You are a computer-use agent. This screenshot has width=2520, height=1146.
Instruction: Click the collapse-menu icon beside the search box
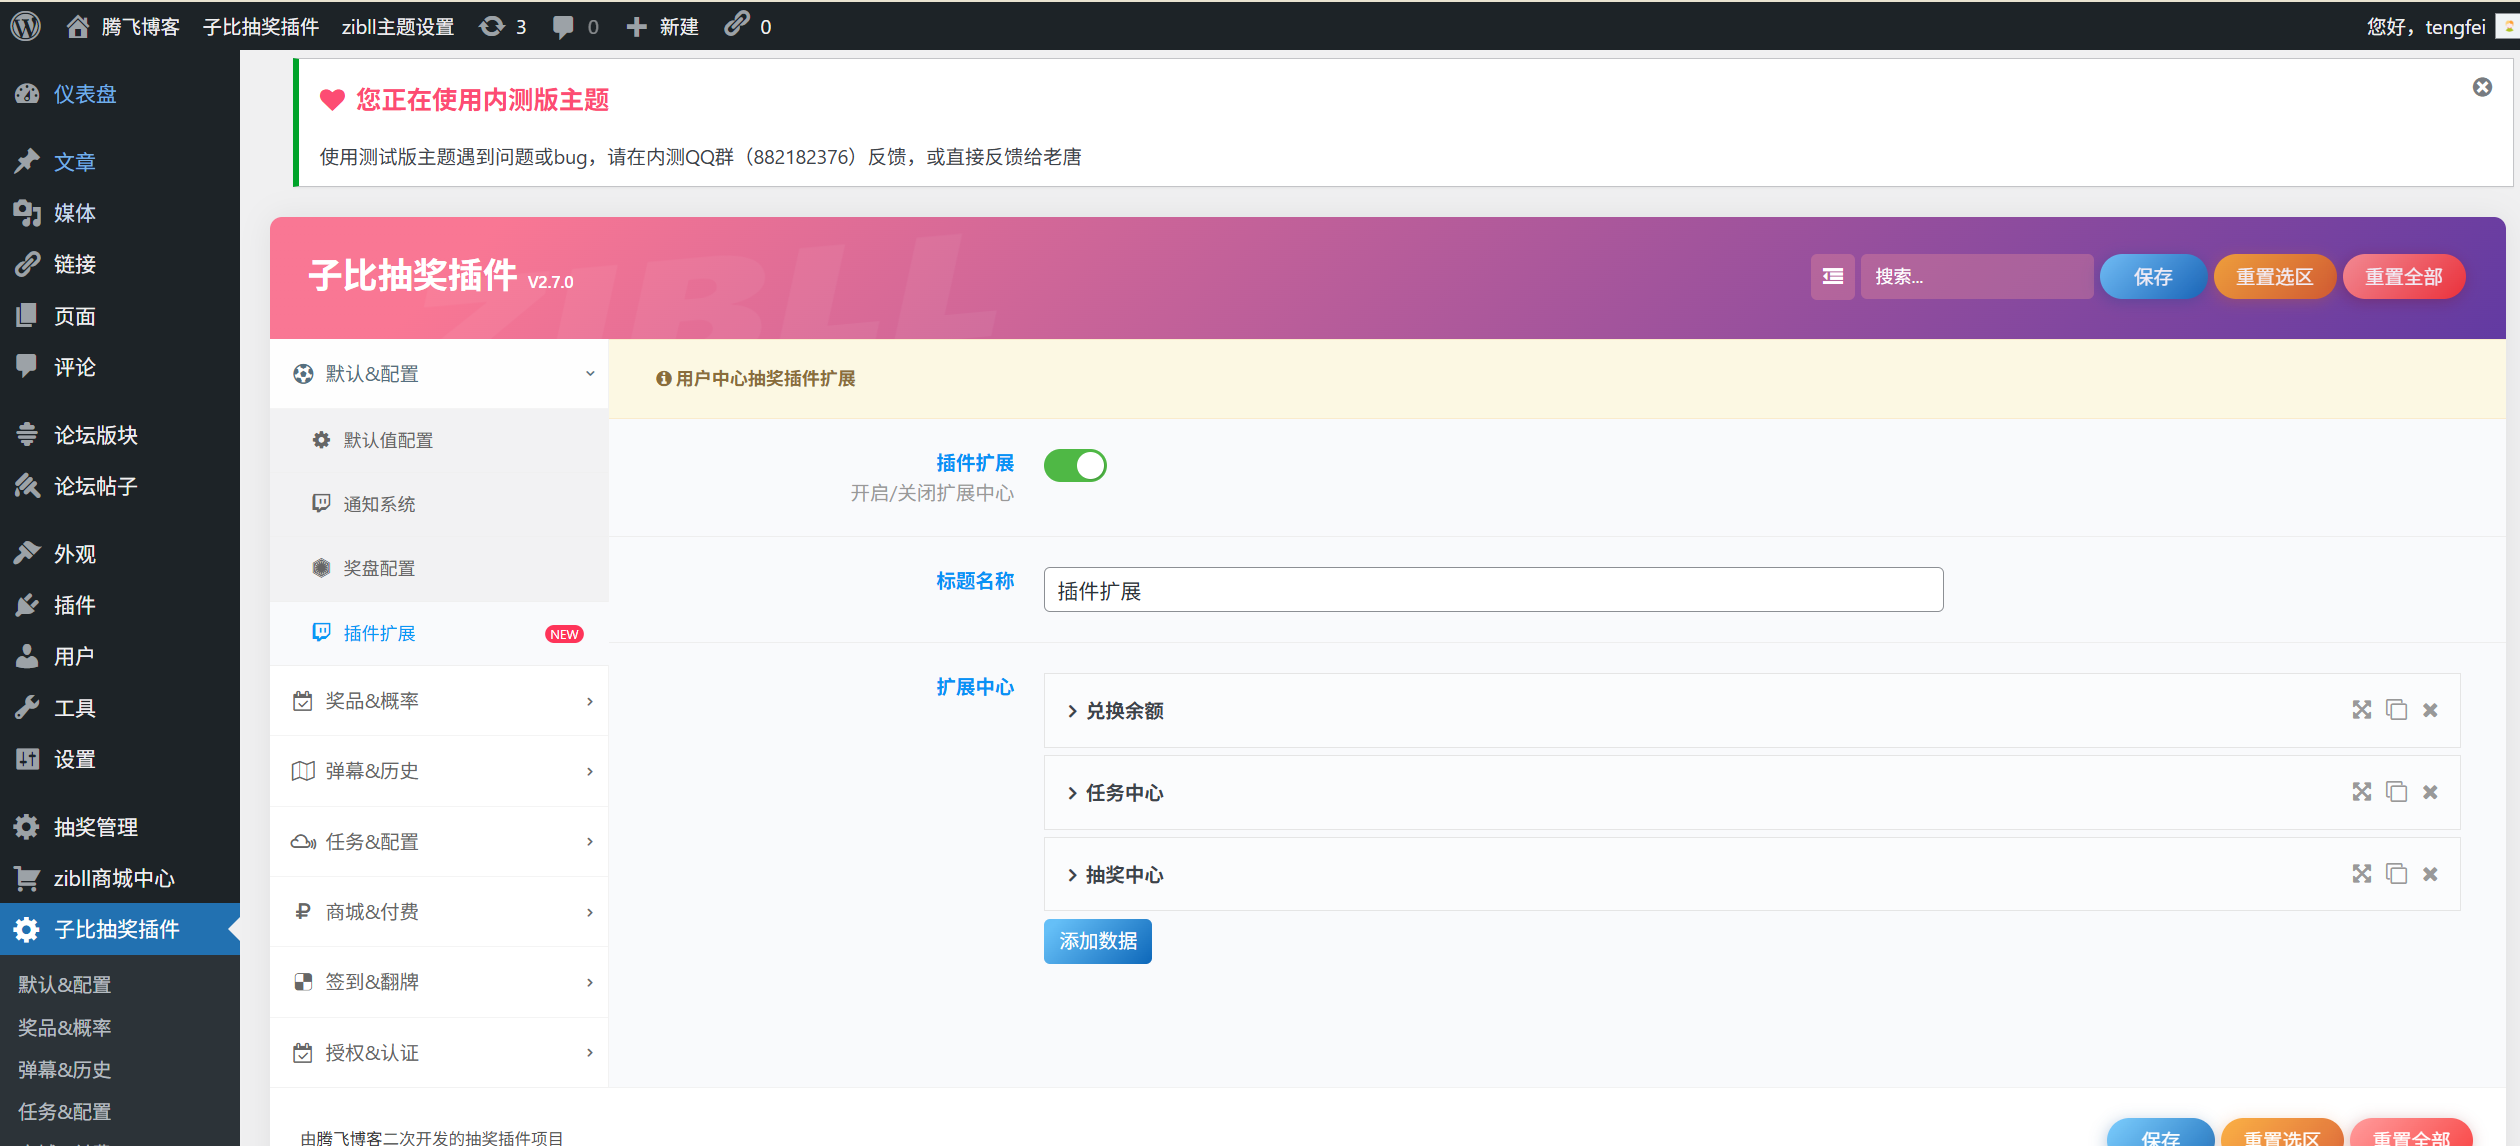click(1831, 276)
